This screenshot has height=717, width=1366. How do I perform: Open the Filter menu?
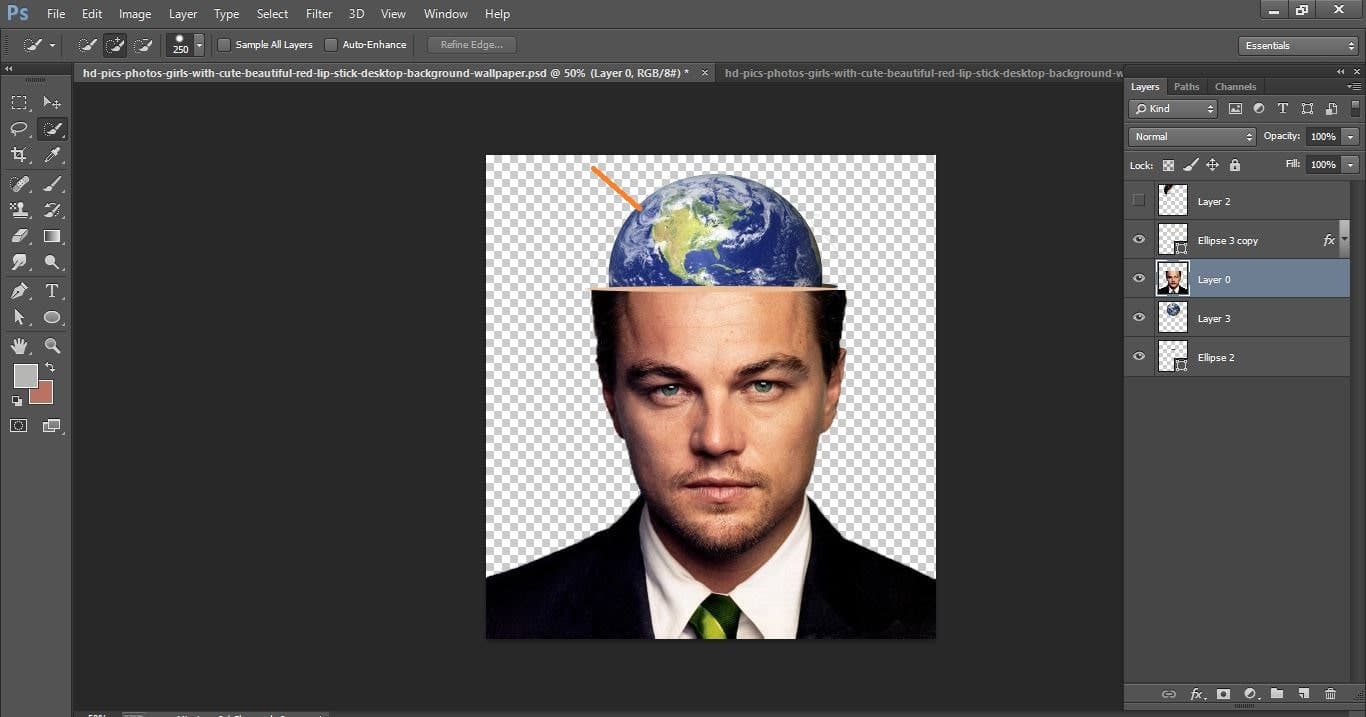tap(318, 13)
